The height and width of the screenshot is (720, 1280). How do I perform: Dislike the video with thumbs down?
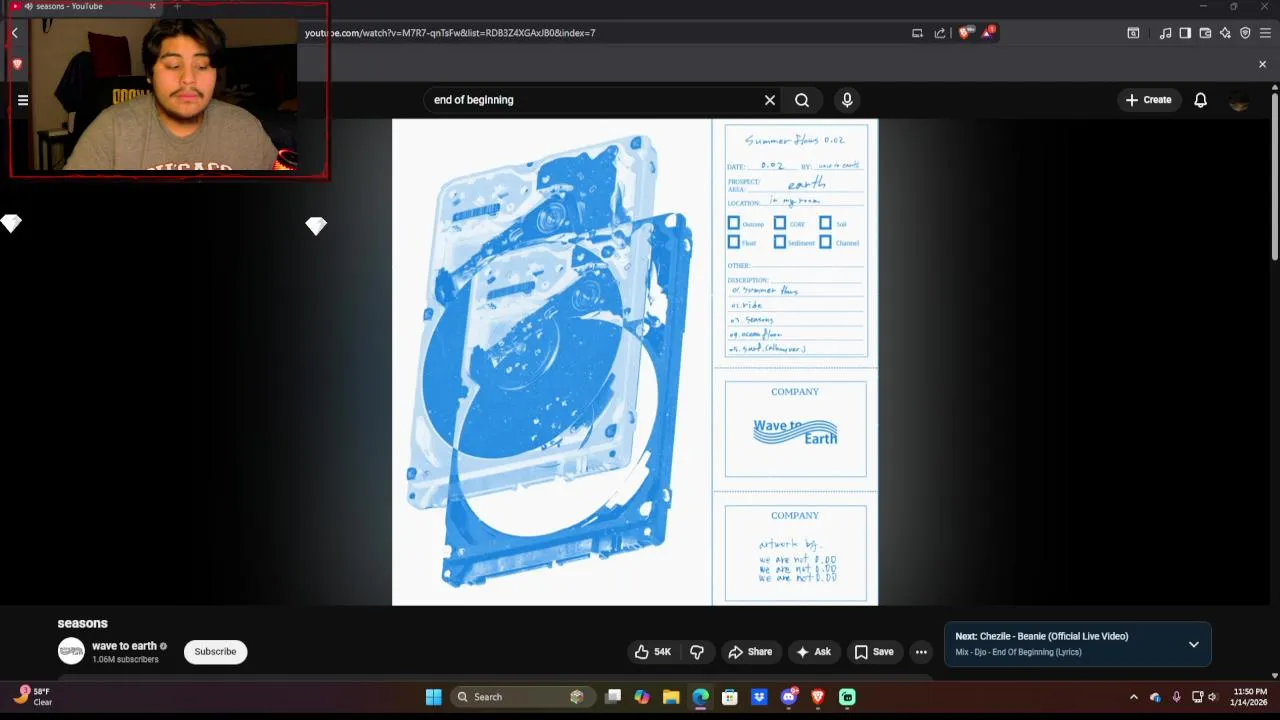697,652
